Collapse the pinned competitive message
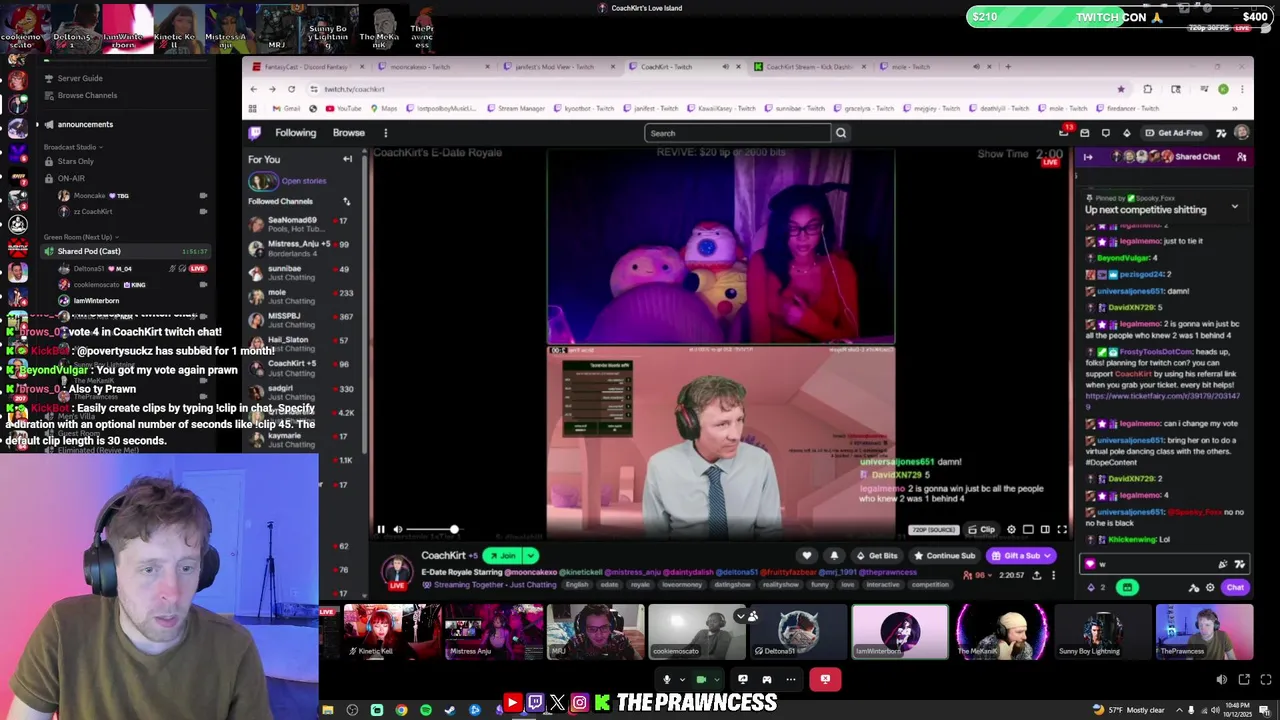1280x720 pixels. point(1234,207)
